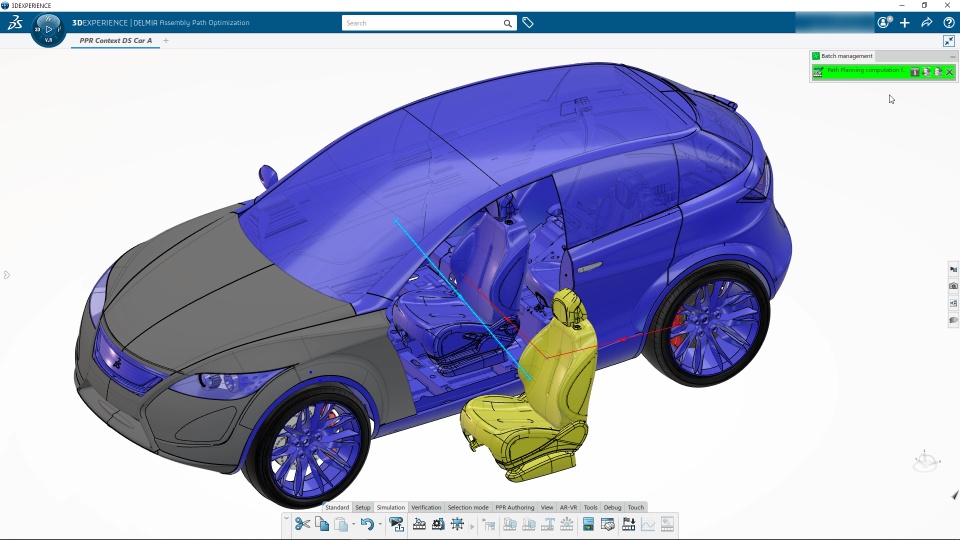This screenshot has height=540, width=960.
Task: Expand the toolbar flyout play arrow
Action: click(471, 526)
